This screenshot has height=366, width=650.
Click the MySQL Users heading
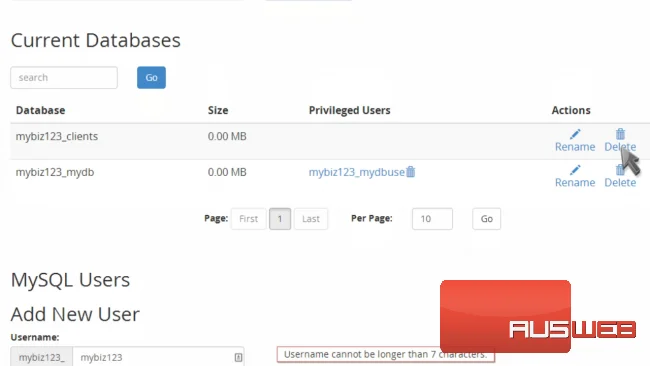pyautogui.click(x=70, y=280)
